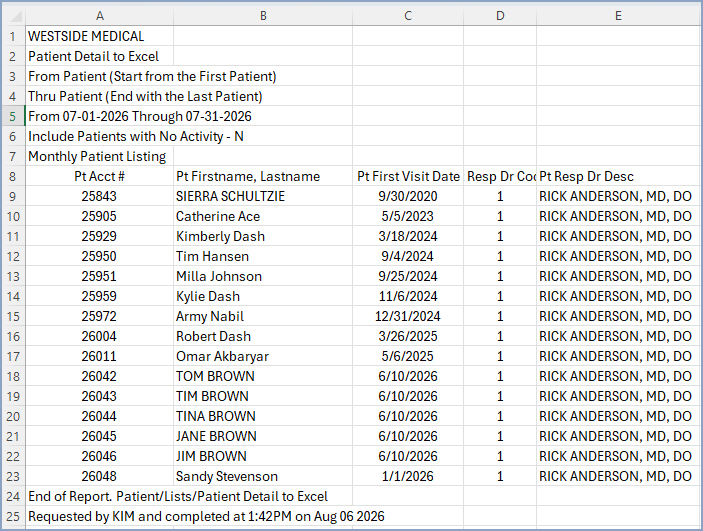Click the TINA BROWN name cell

pyautogui.click(x=263, y=416)
